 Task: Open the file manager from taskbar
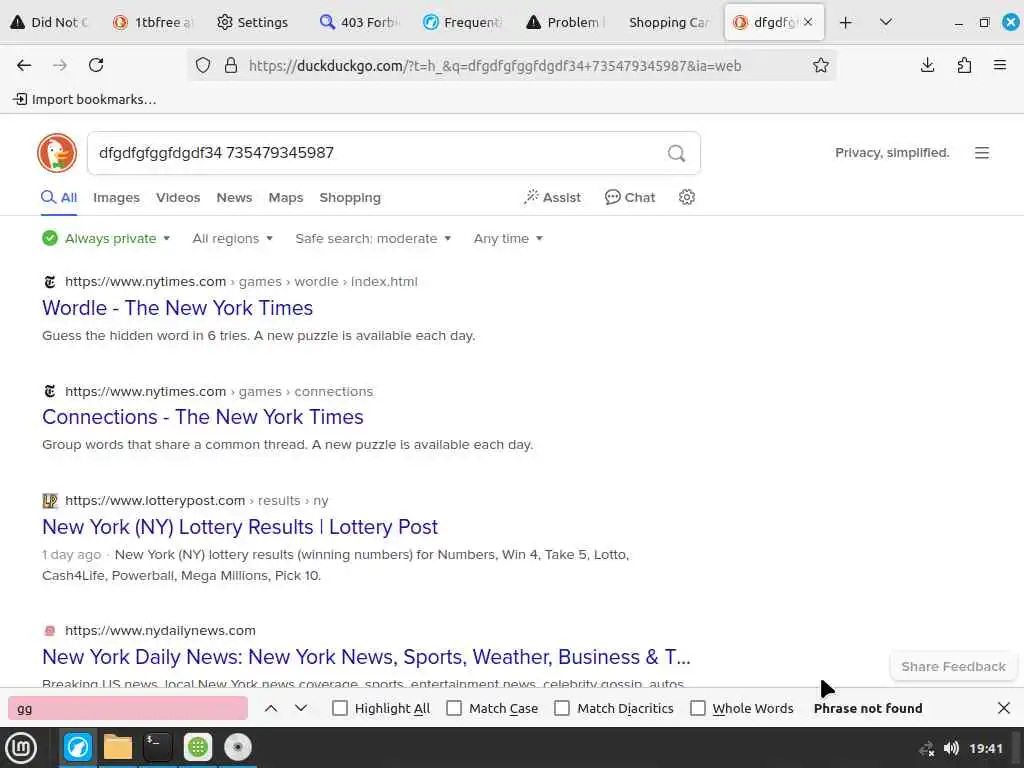pos(118,748)
